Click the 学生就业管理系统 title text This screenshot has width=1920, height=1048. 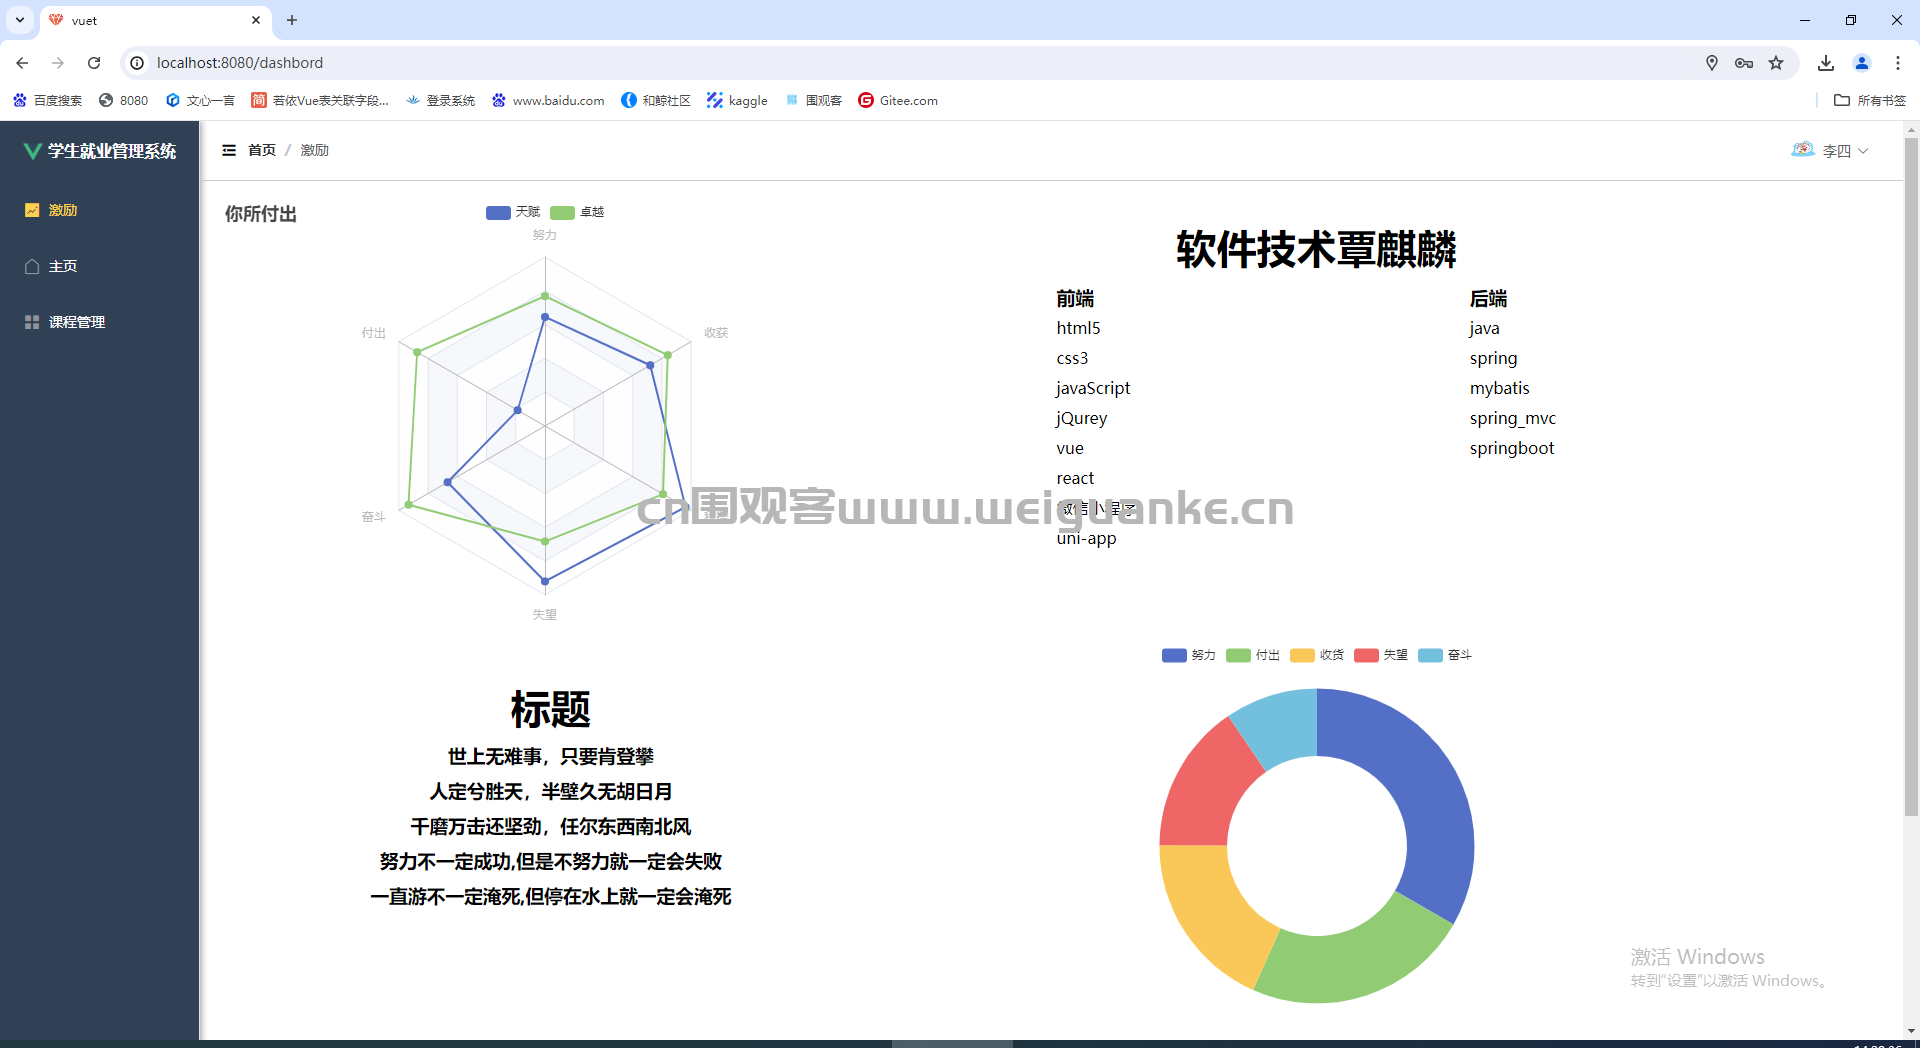(x=112, y=151)
